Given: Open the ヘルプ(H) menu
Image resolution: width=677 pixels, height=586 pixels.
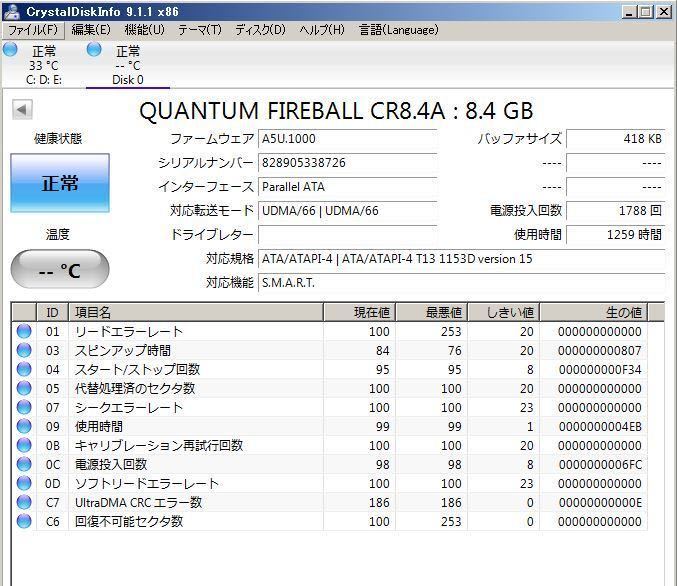Looking at the screenshot, I should click(x=322, y=30).
